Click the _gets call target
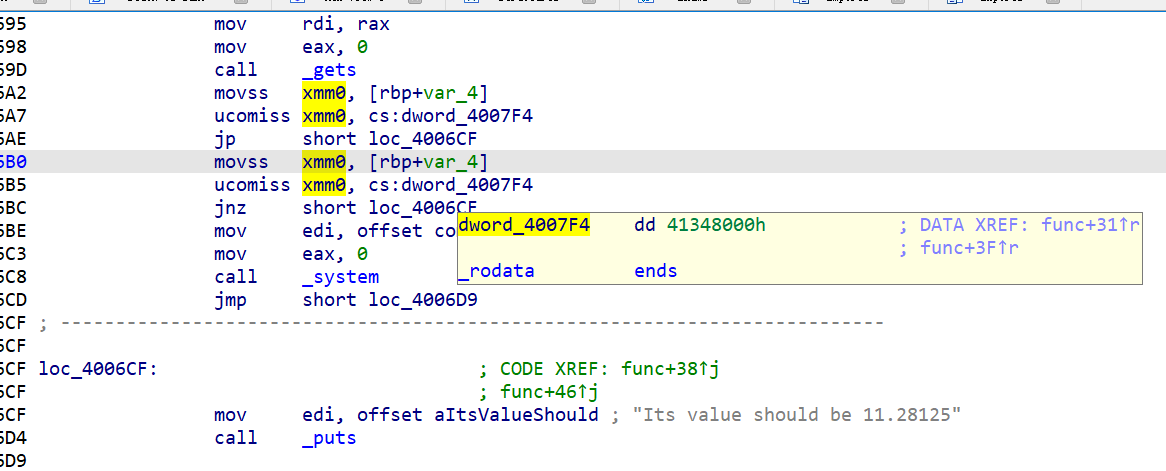 pos(329,70)
